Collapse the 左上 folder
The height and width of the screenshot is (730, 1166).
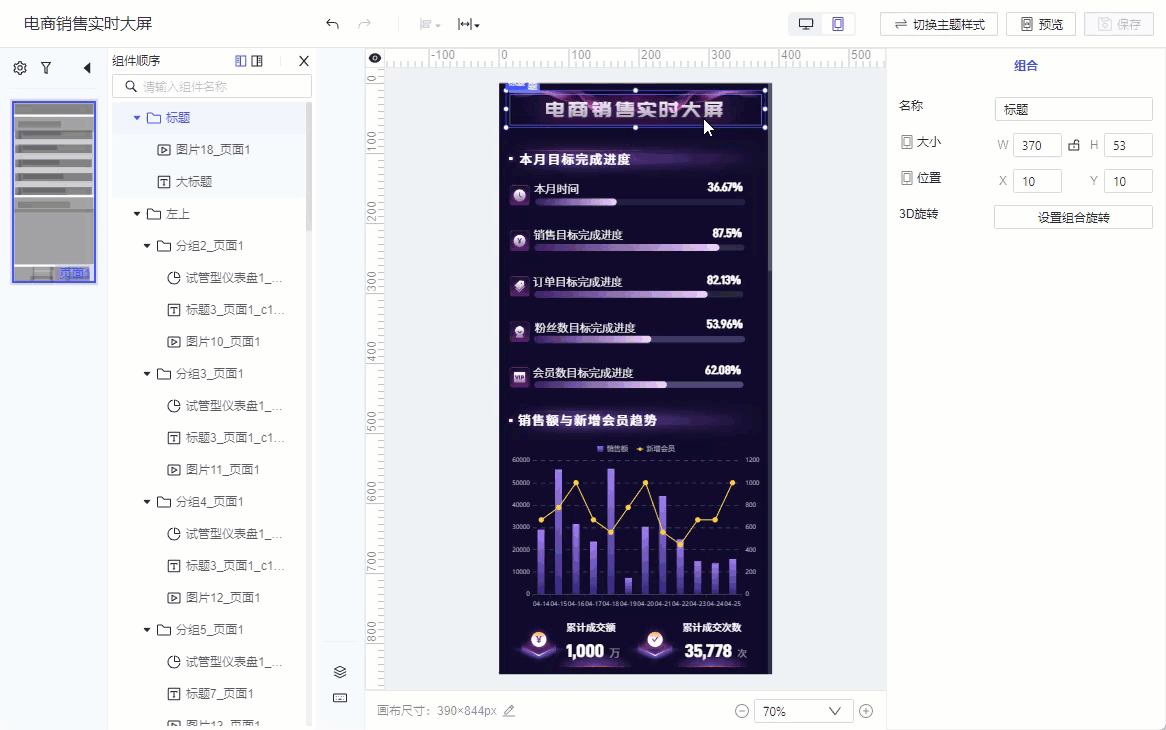137,214
